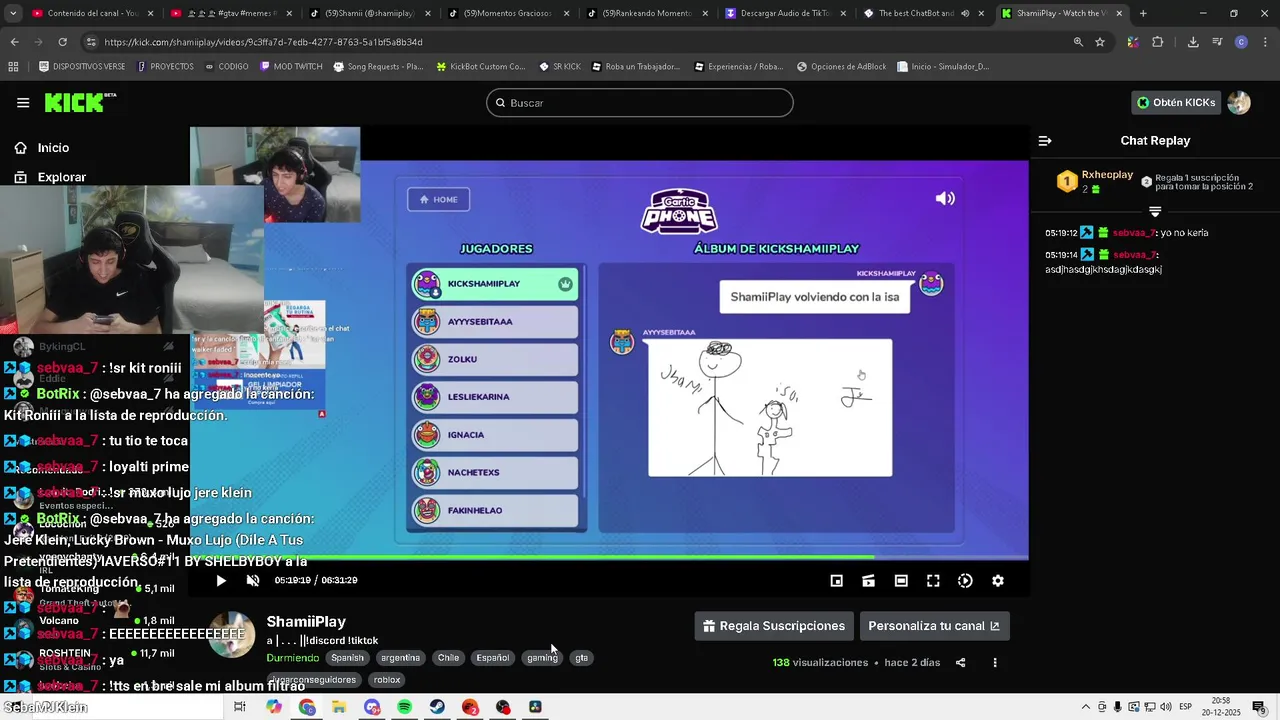Open the Durmiendo category link

tap(293, 658)
